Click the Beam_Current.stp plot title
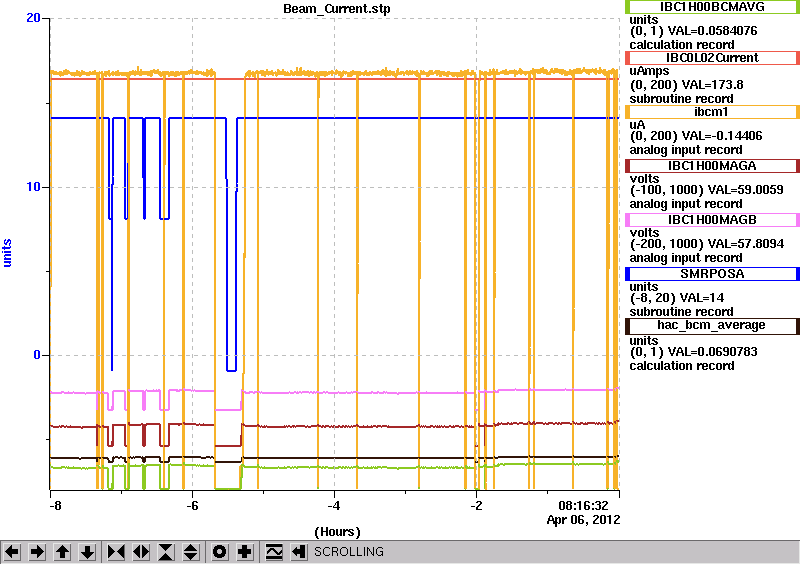 click(337, 9)
